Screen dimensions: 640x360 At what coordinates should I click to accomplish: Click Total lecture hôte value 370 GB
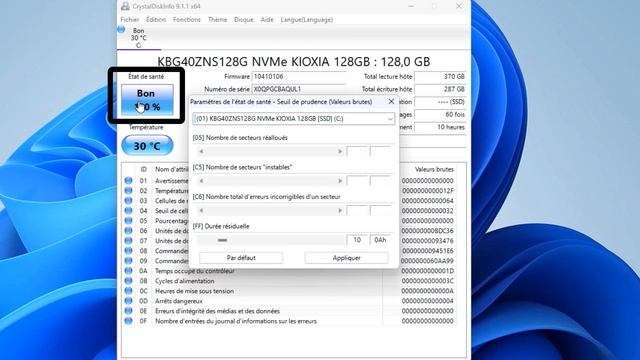click(x=440, y=76)
